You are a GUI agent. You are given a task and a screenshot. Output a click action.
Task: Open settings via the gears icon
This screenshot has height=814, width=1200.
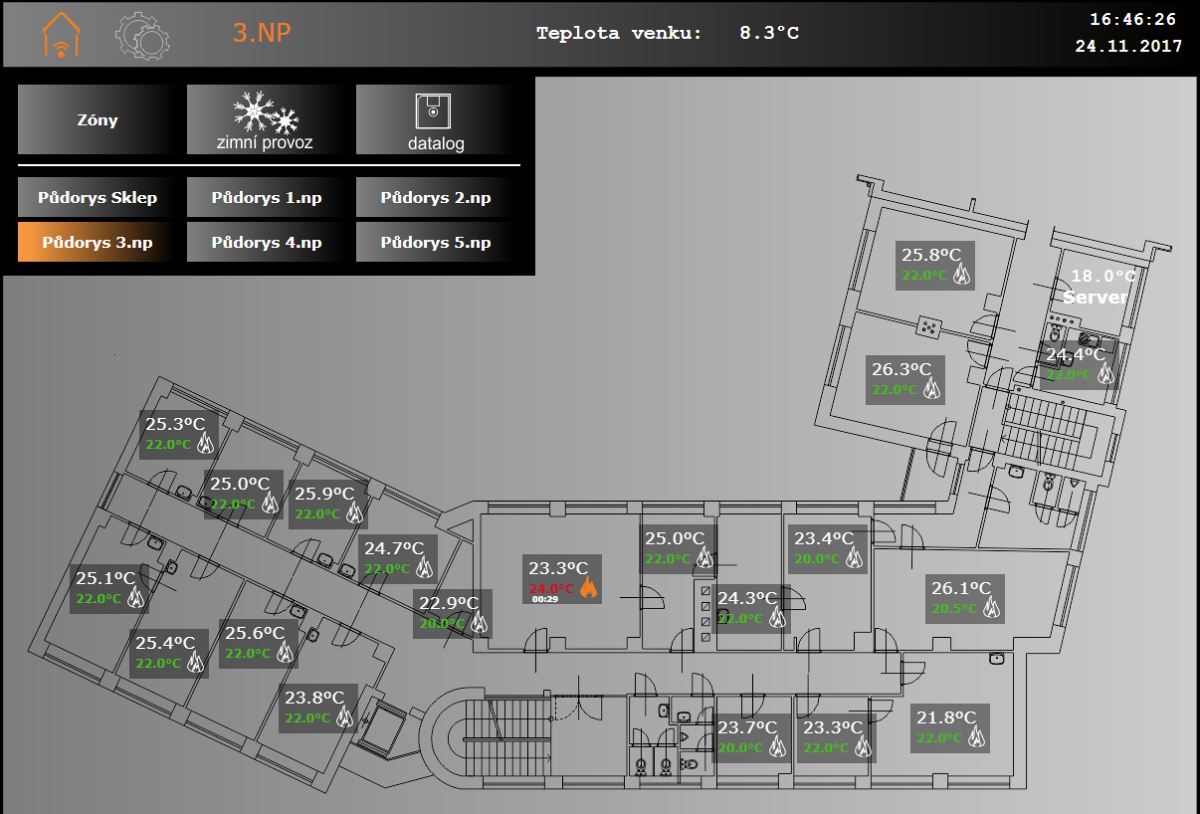(x=136, y=34)
